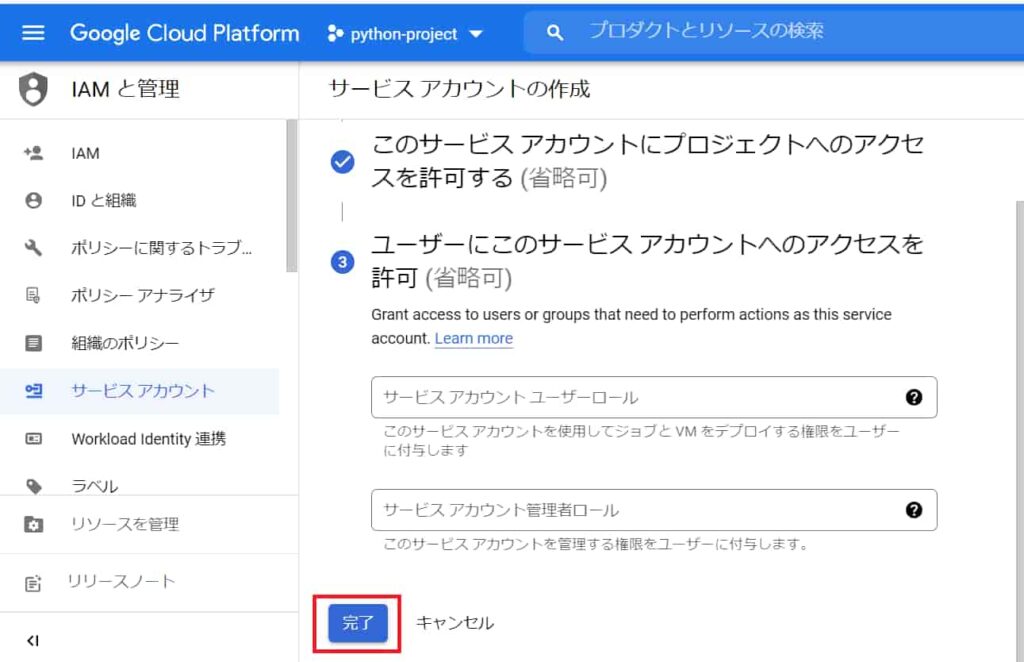Open the Learn more link
Viewport: 1024px width, 662px height.
pos(474,338)
